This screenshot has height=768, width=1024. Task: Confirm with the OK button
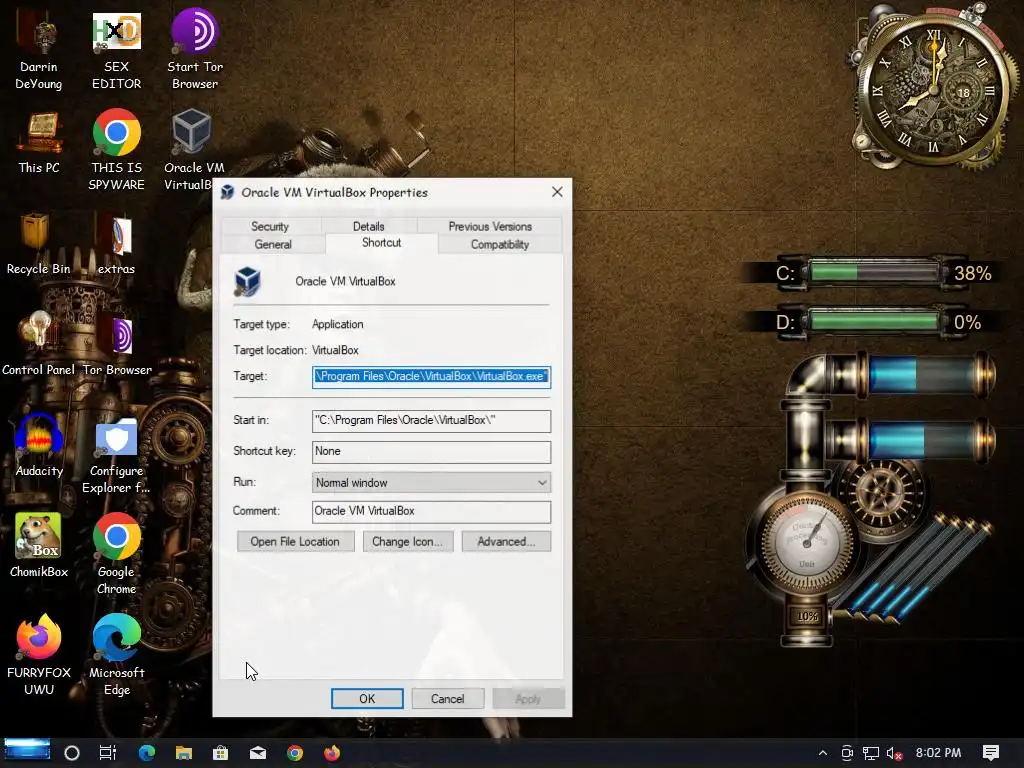(367, 699)
